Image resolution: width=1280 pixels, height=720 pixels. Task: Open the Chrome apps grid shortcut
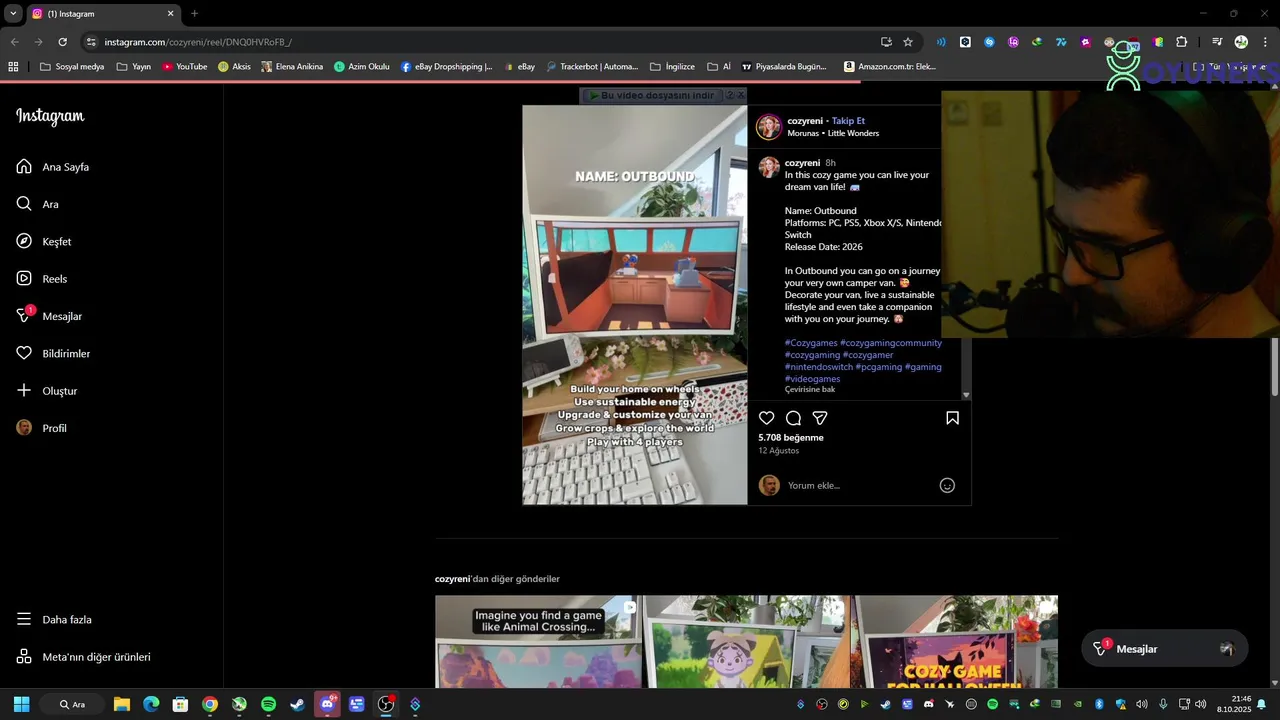13,67
